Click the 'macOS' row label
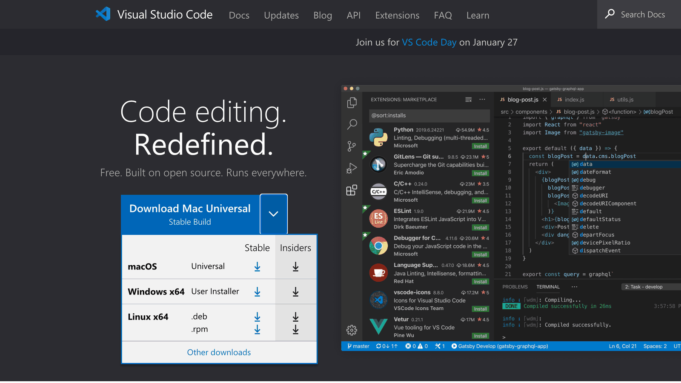Viewport: 681px width, 383px height. [142, 267]
